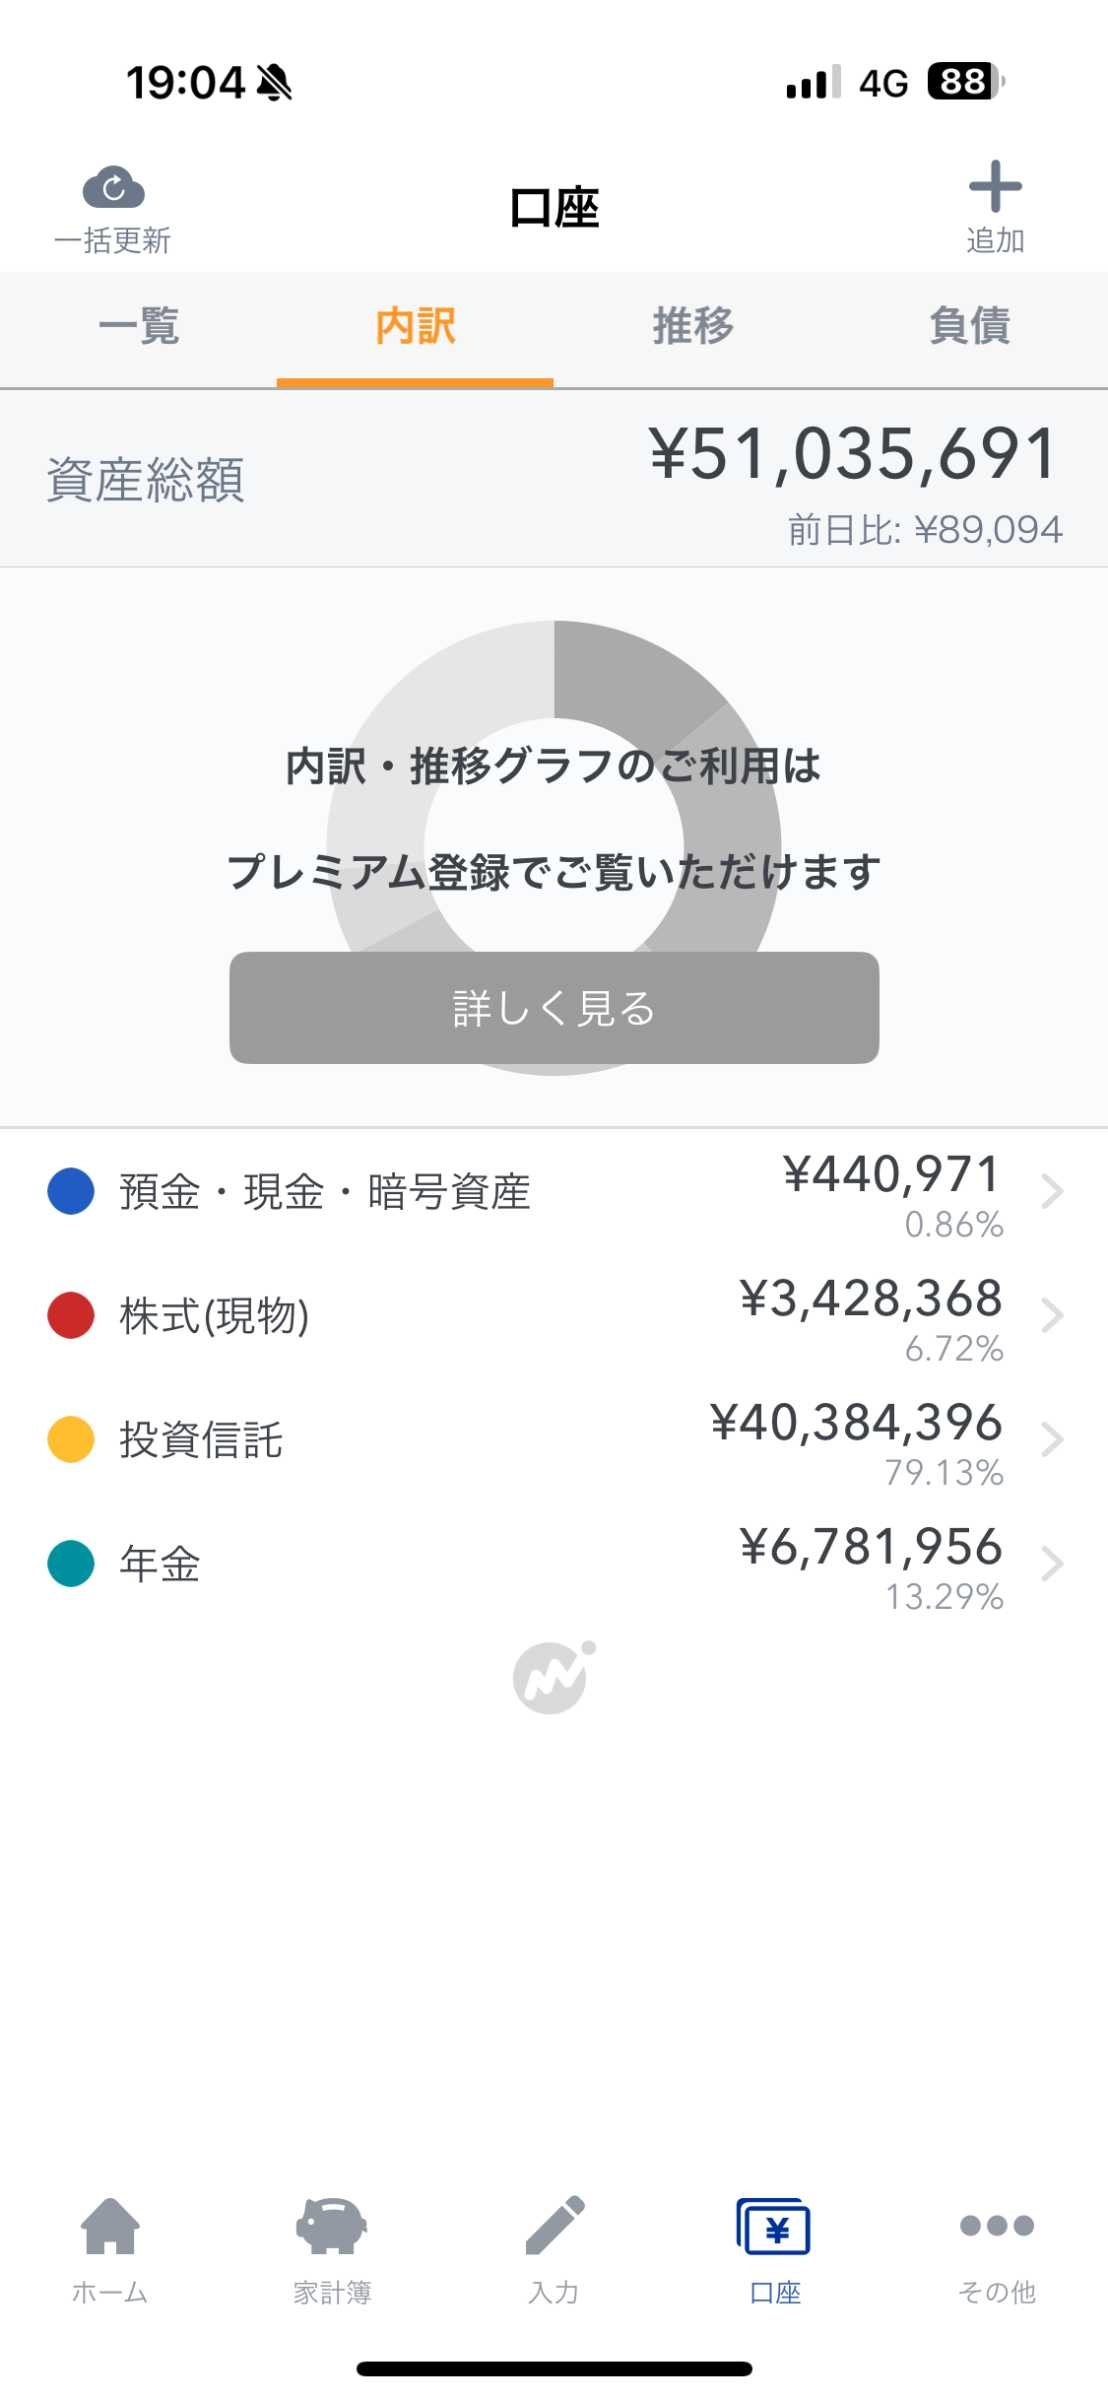Tap the 一括更新 cloud refresh icon
The image size is (1108, 2400).
[113, 188]
